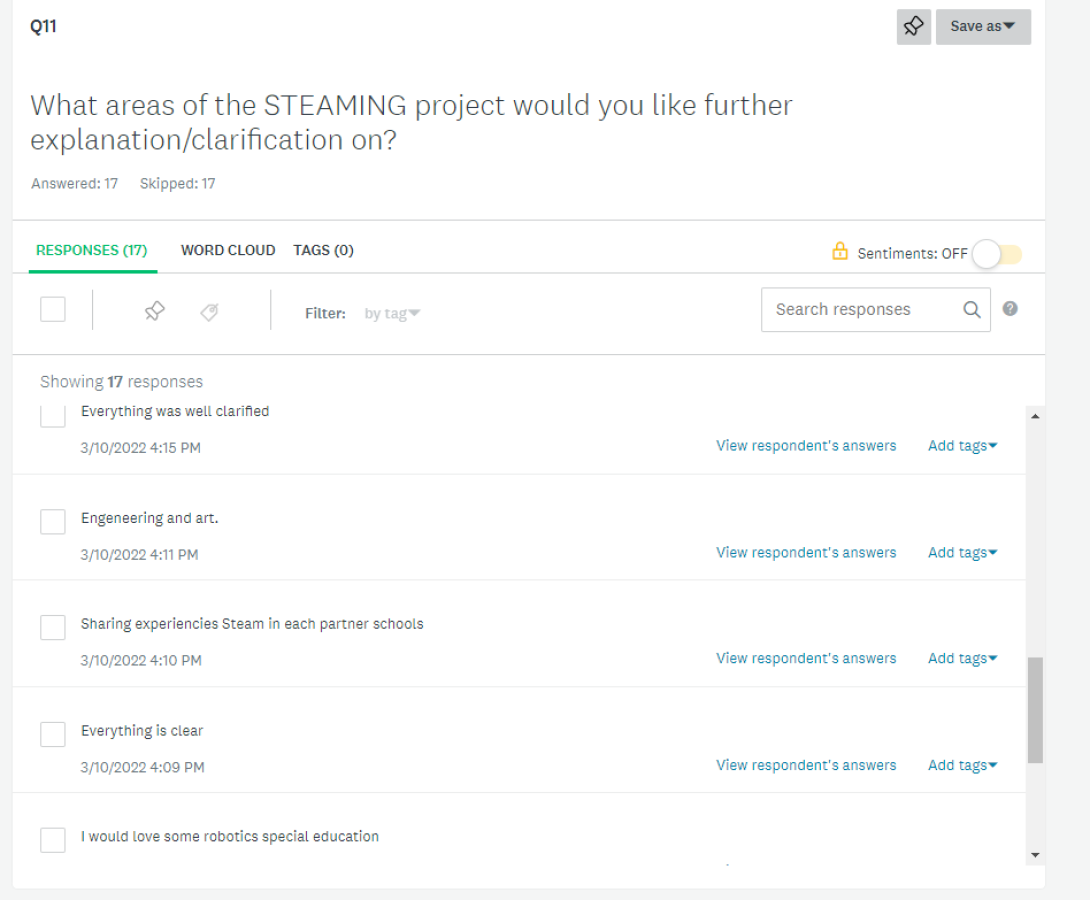This screenshot has width=1090, height=900.
Task: Pin question Q11 using the top pin icon
Action: pos(913,27)
